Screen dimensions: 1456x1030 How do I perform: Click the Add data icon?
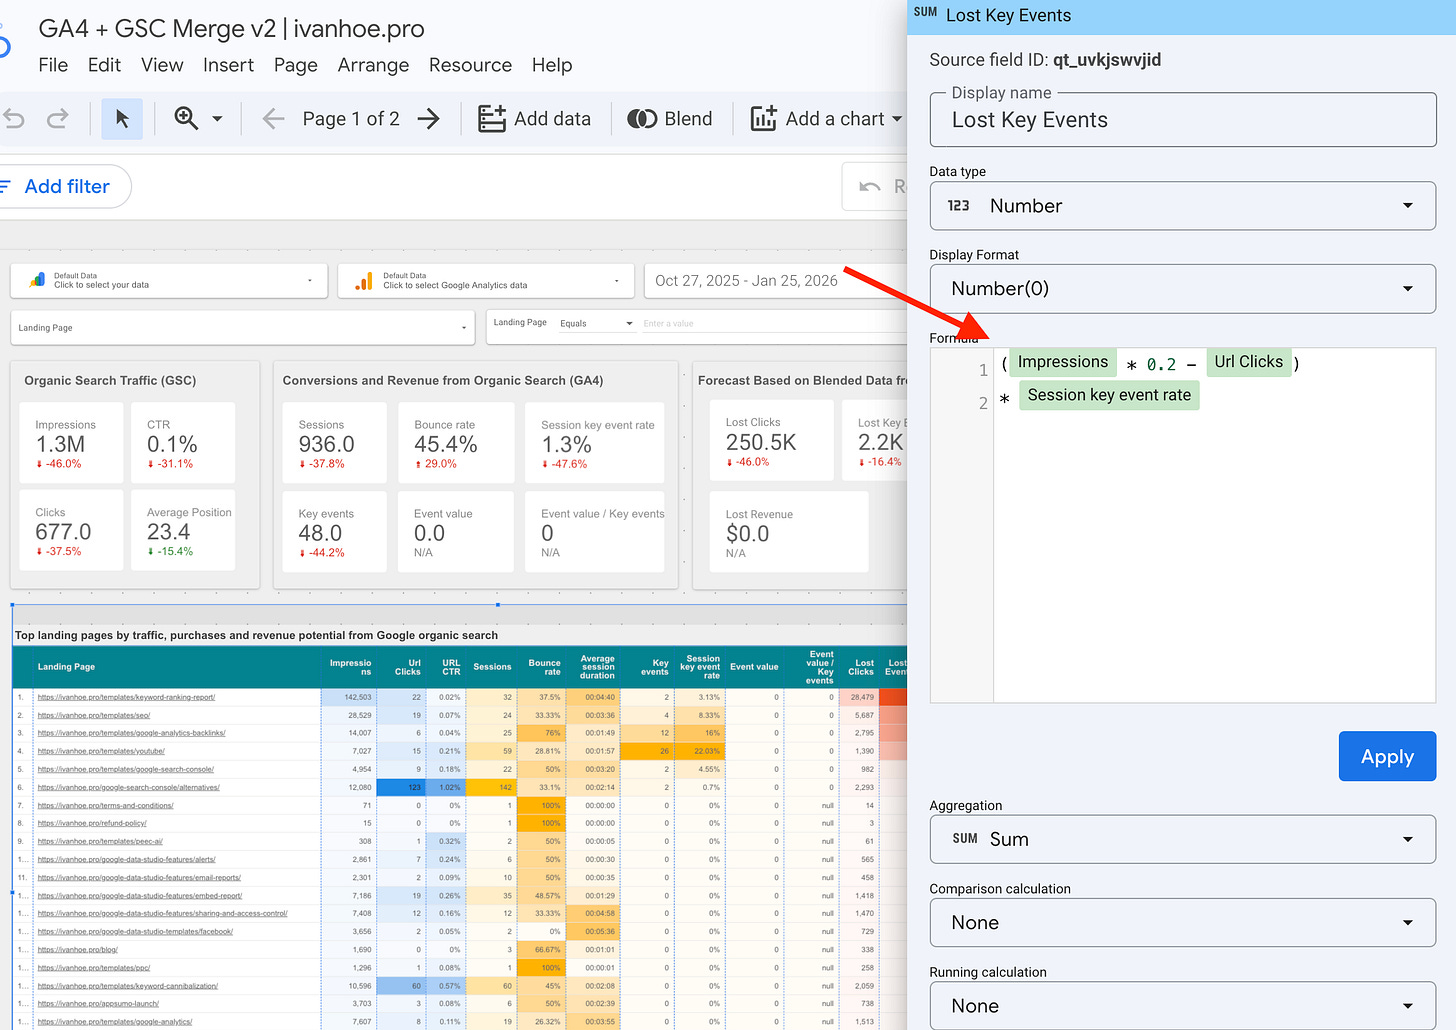[x=492, y=118]
